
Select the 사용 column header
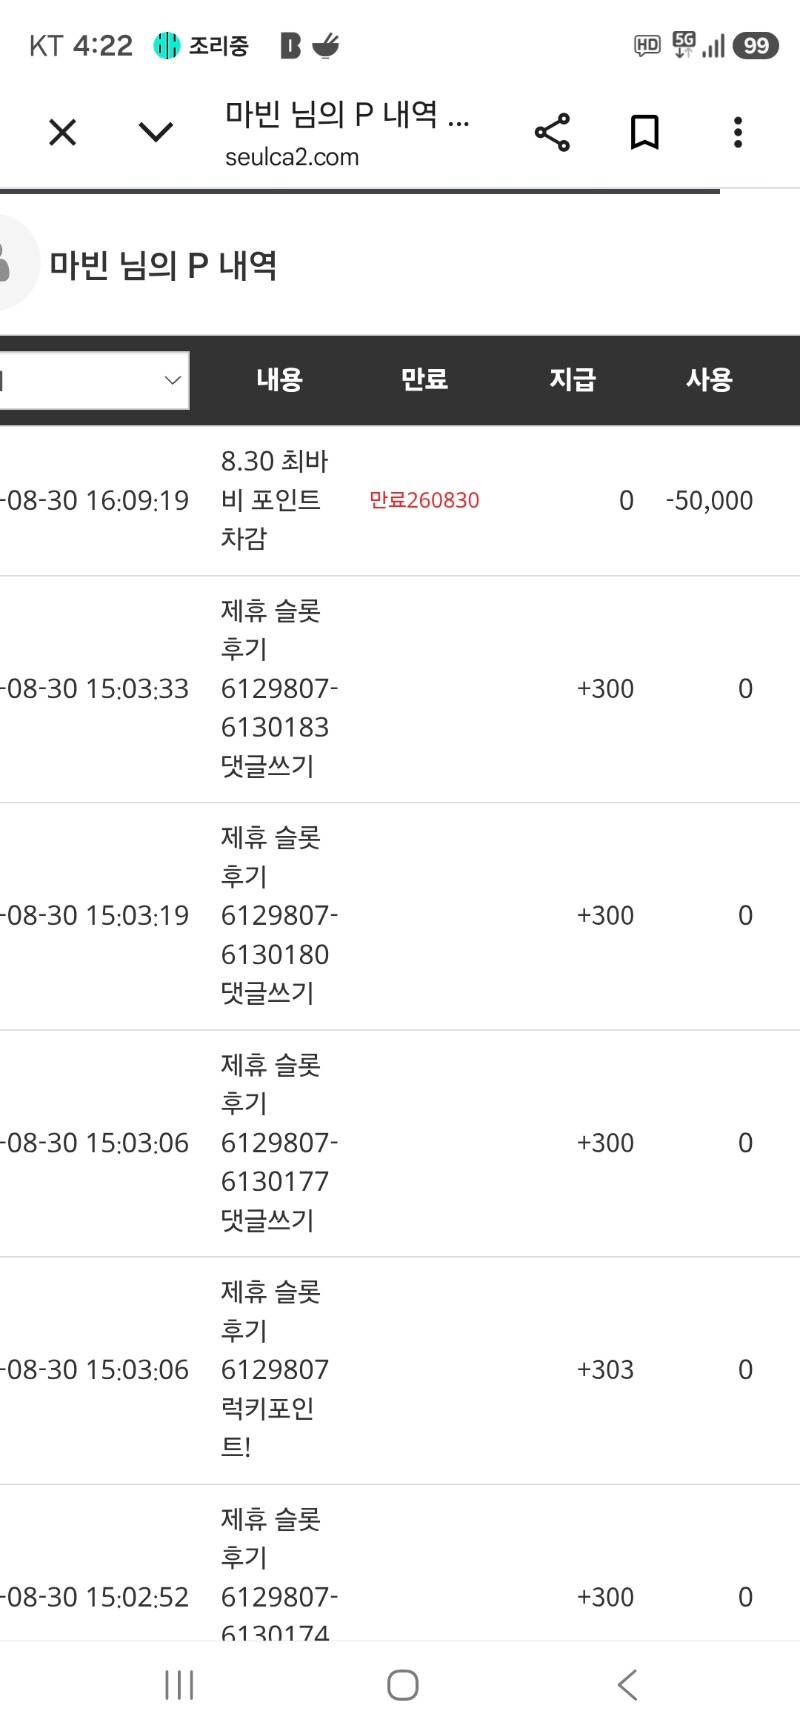709,380
